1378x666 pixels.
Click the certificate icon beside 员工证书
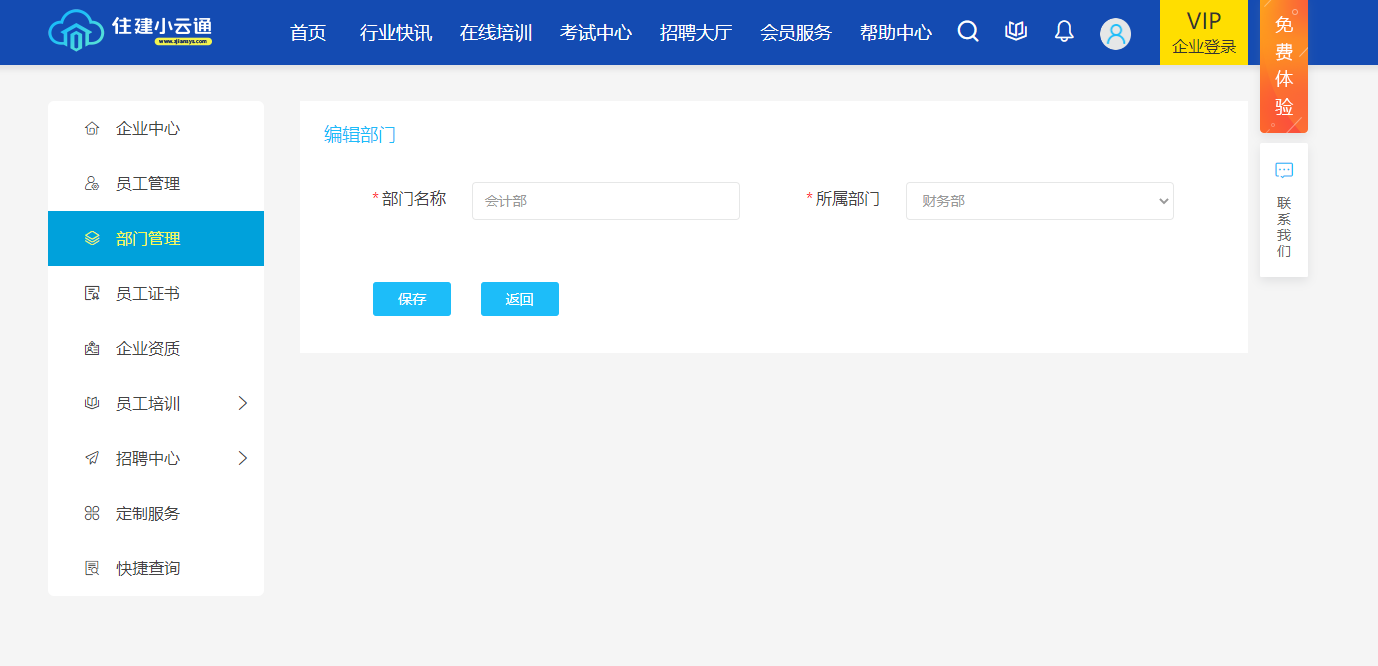(92, 294)
